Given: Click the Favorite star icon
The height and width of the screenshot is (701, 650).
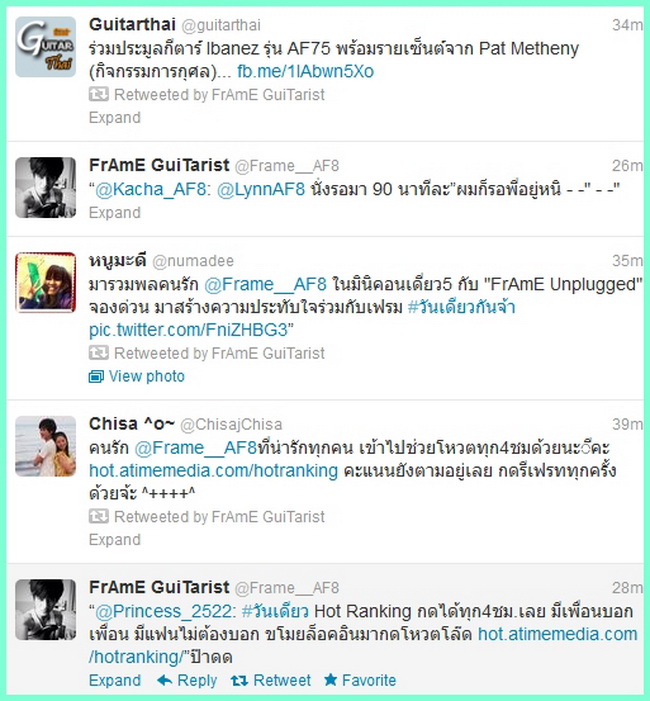Looking at the screenshot, I should click(x=330, y=680).
